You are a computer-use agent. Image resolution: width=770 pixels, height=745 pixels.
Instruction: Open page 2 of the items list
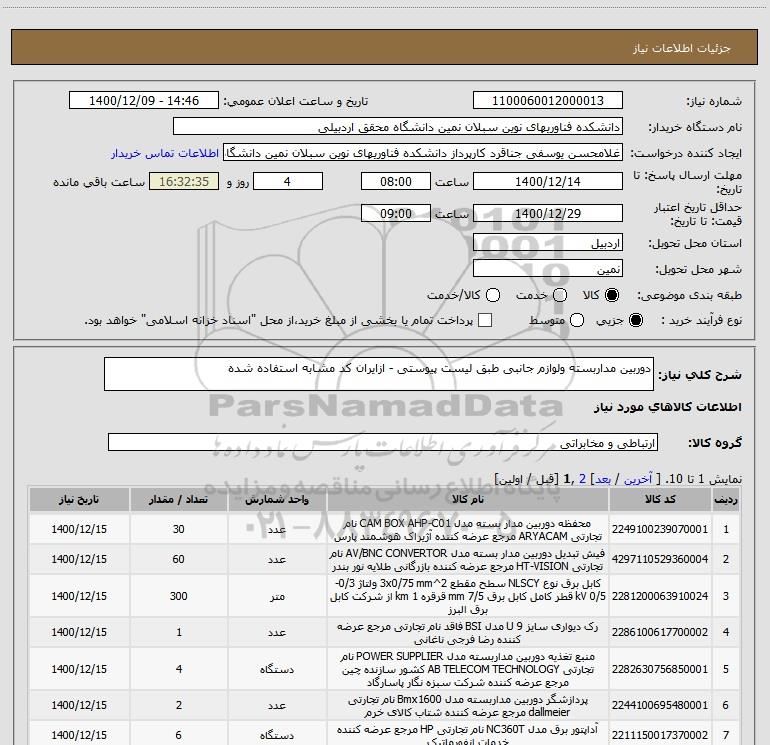(582, 479)
